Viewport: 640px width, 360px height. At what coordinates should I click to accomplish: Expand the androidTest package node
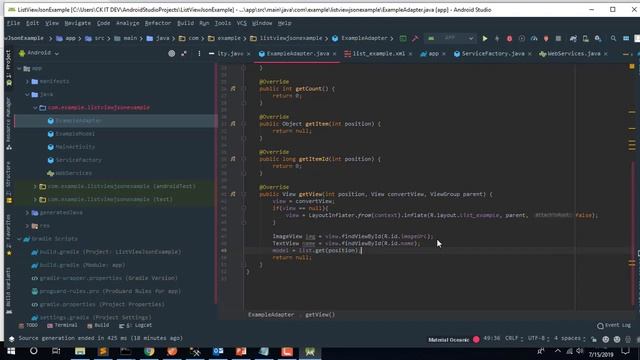pos(35,187)
